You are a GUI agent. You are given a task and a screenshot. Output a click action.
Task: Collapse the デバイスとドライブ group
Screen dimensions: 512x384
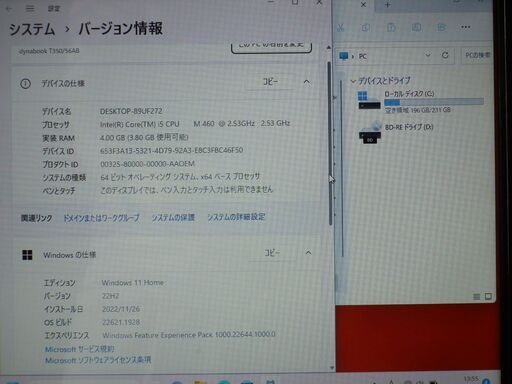pyautogui.click(x=353, y=81)
